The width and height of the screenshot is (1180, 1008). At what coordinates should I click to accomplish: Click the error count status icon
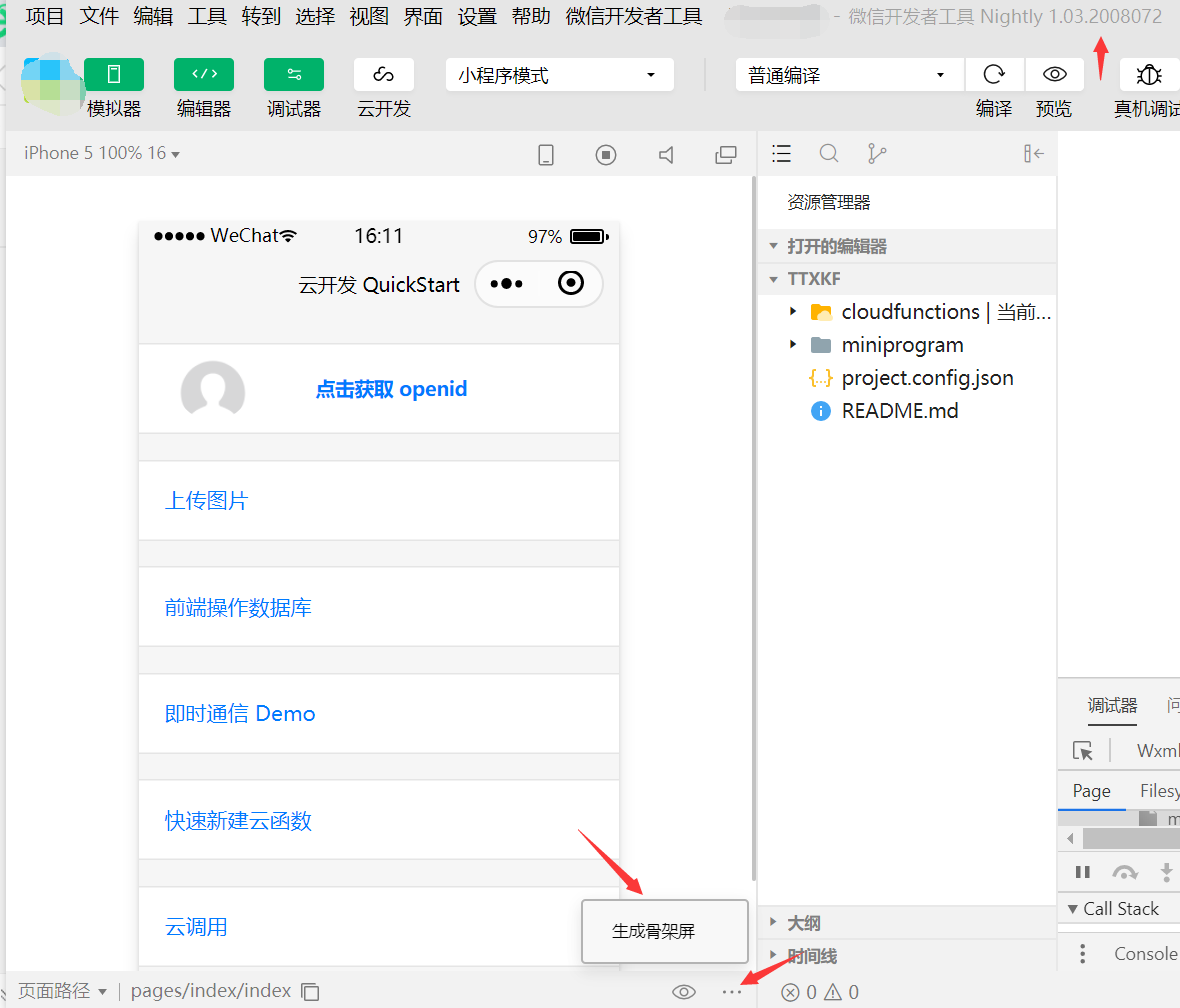pos(790,992)
